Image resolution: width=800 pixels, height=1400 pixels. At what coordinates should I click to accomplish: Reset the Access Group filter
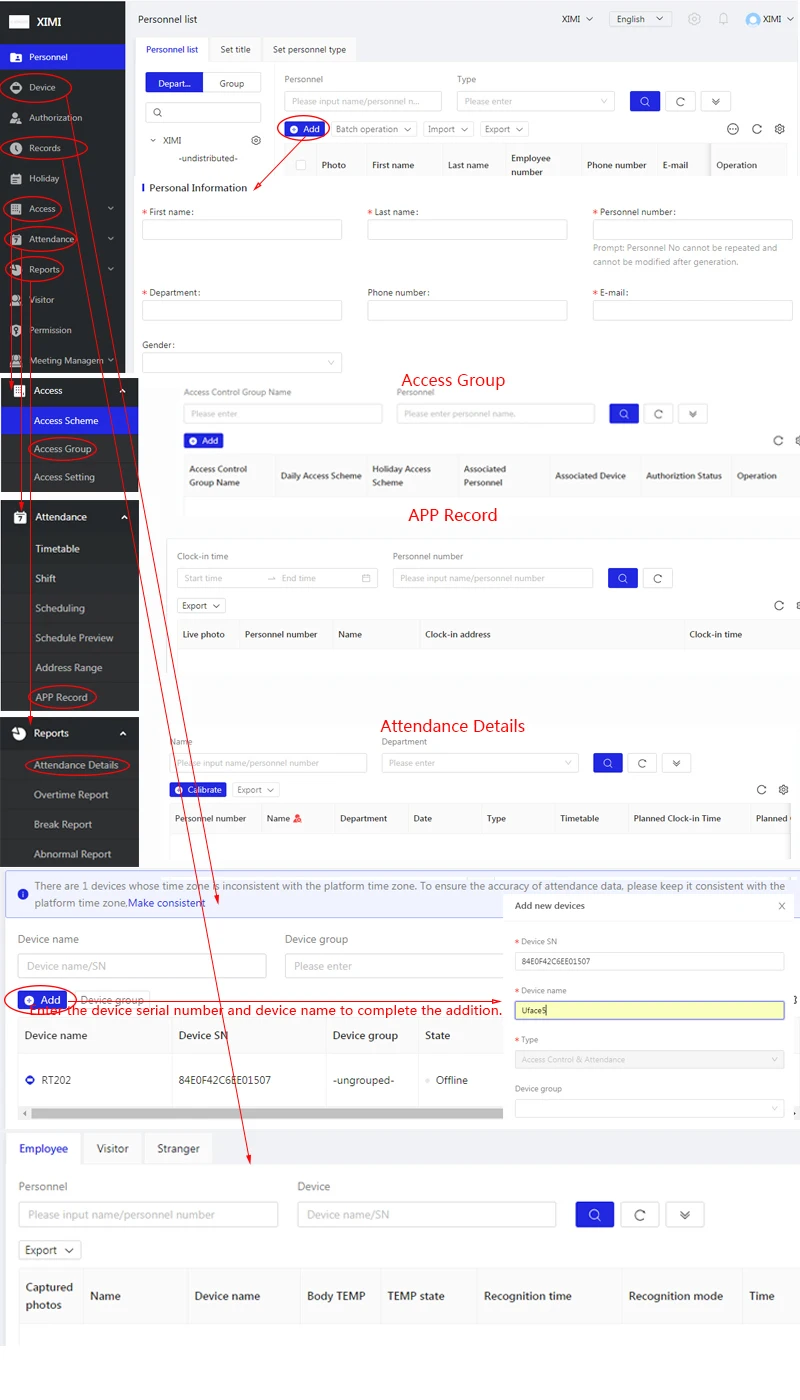(x=658, y=413)
